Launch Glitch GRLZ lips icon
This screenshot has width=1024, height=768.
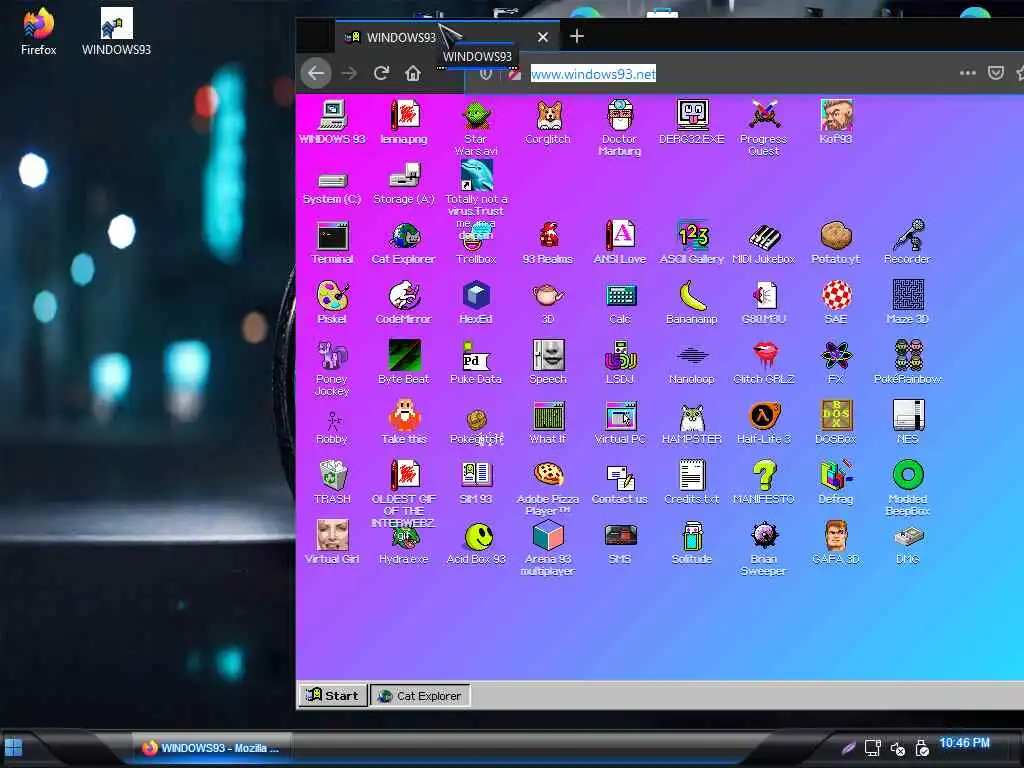click(764, 355)
